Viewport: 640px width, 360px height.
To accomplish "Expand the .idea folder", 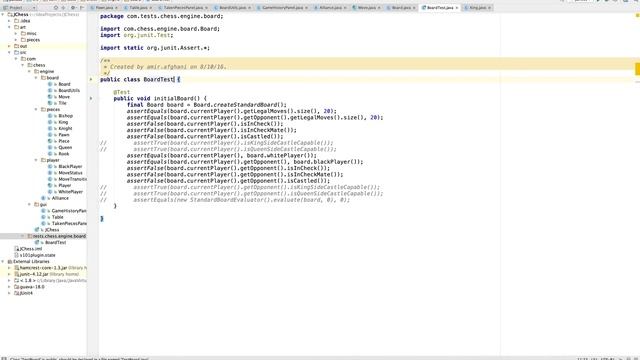I will (x=9, y=21).
